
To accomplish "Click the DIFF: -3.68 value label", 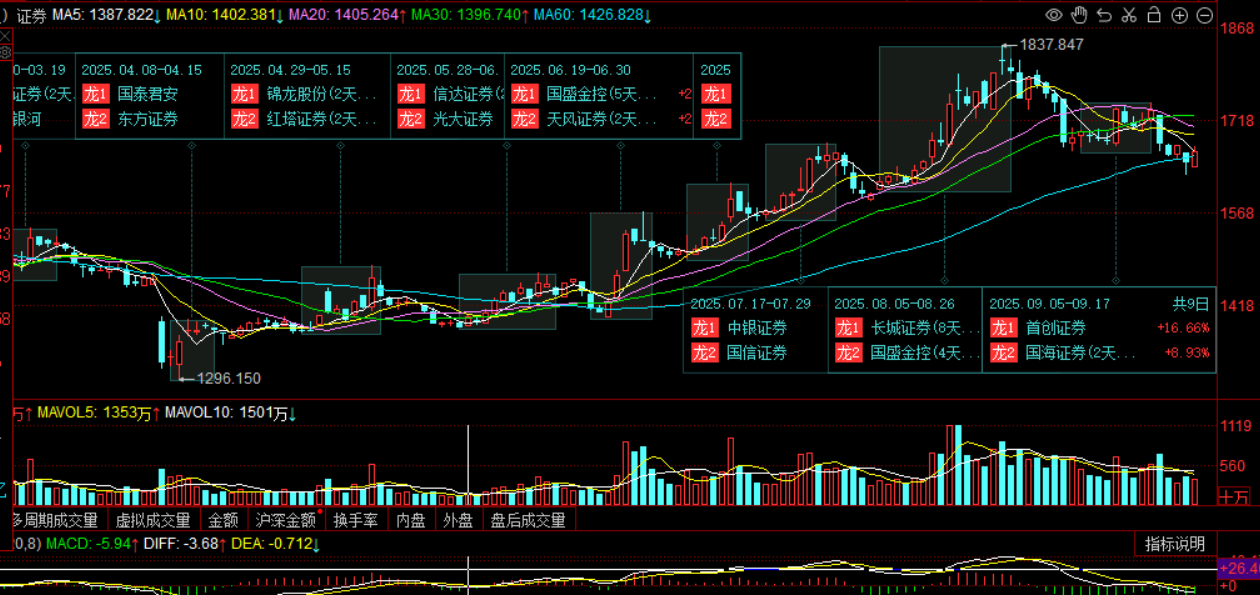I will [x=186, y=543].
